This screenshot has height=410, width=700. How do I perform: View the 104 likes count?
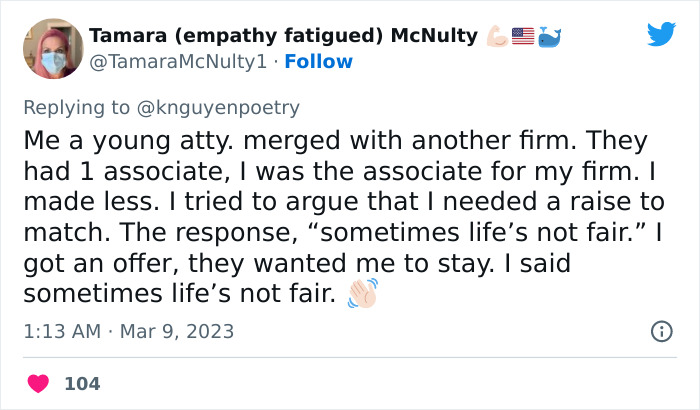coord(82,383)
